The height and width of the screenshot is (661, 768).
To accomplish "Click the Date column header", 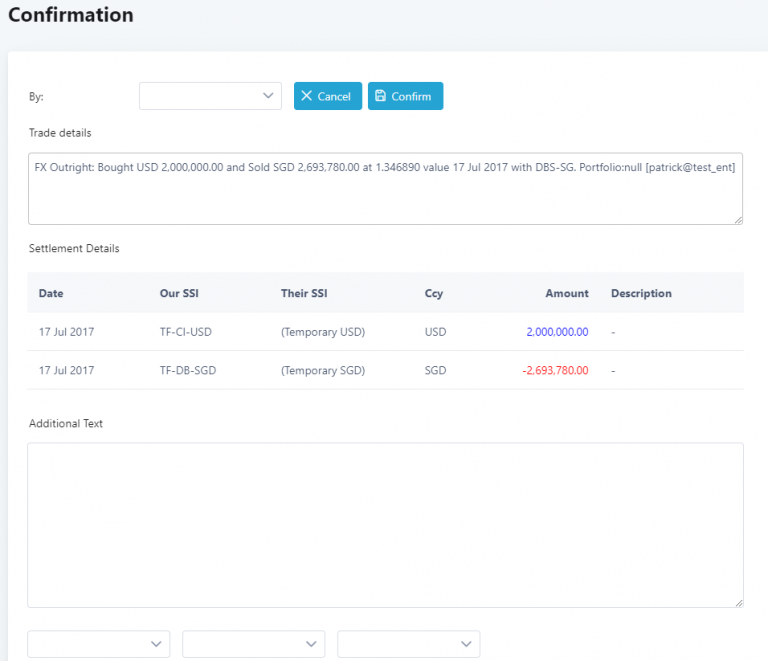I will coord(51,294).
